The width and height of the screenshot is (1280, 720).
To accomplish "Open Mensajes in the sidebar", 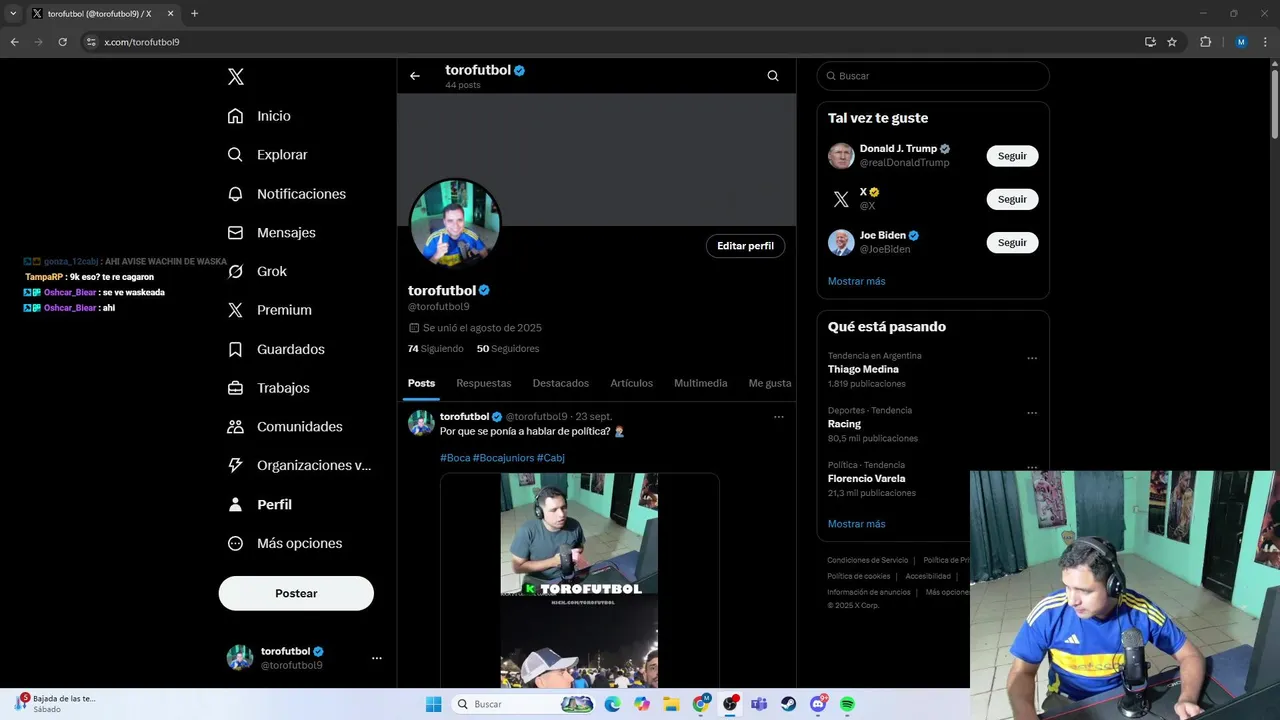I will point(271,232).
